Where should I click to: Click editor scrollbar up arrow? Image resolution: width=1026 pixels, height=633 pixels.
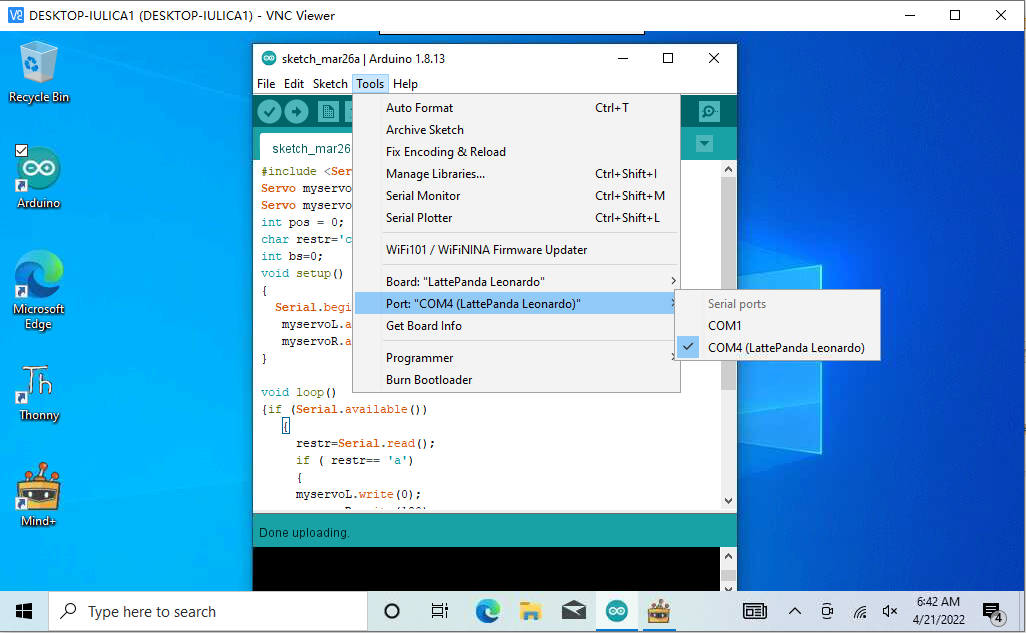point(728,170)
